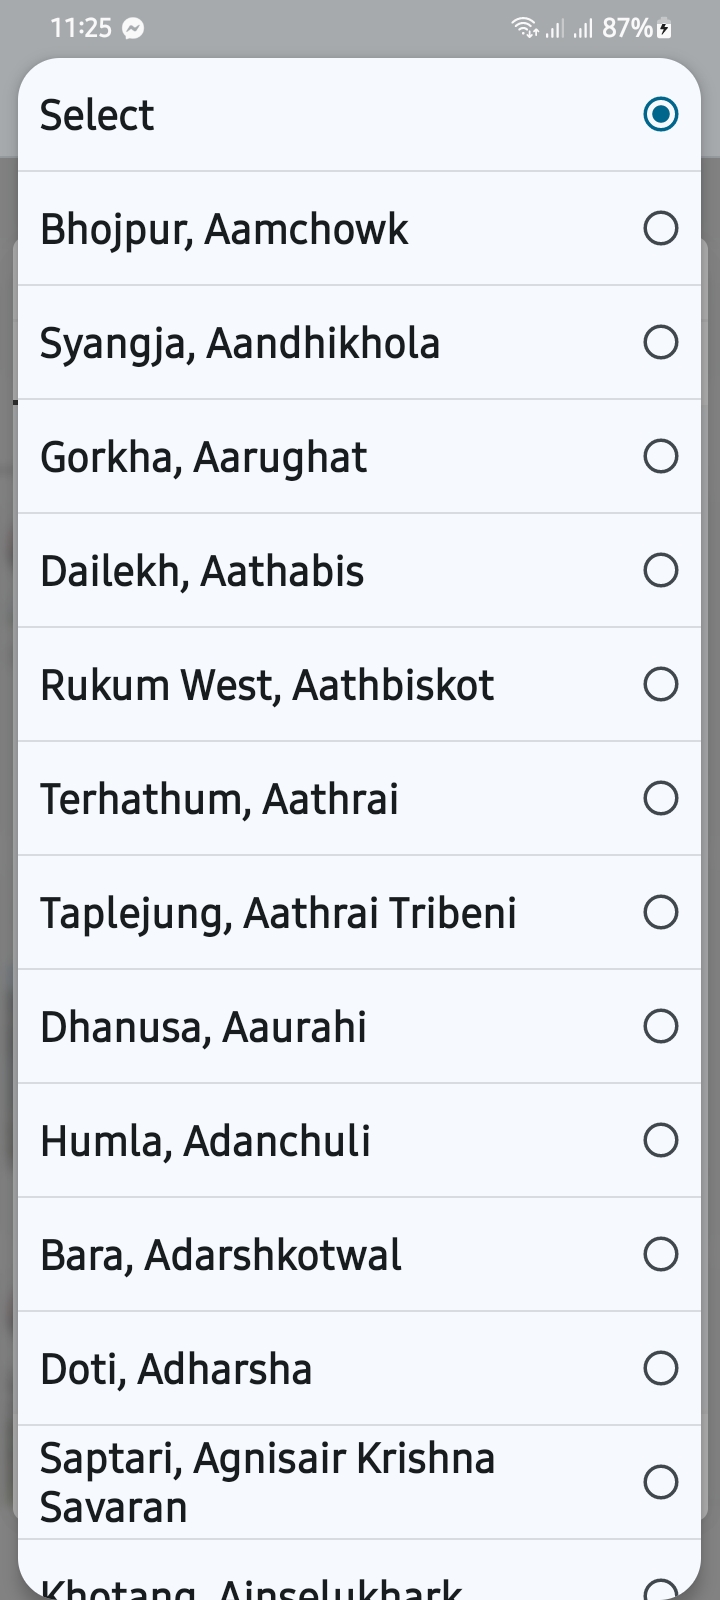Screen dimensions: 720x1600
Task: Tap Bara, Adarshkotwal option text
Action: [x=220, y=1255]
